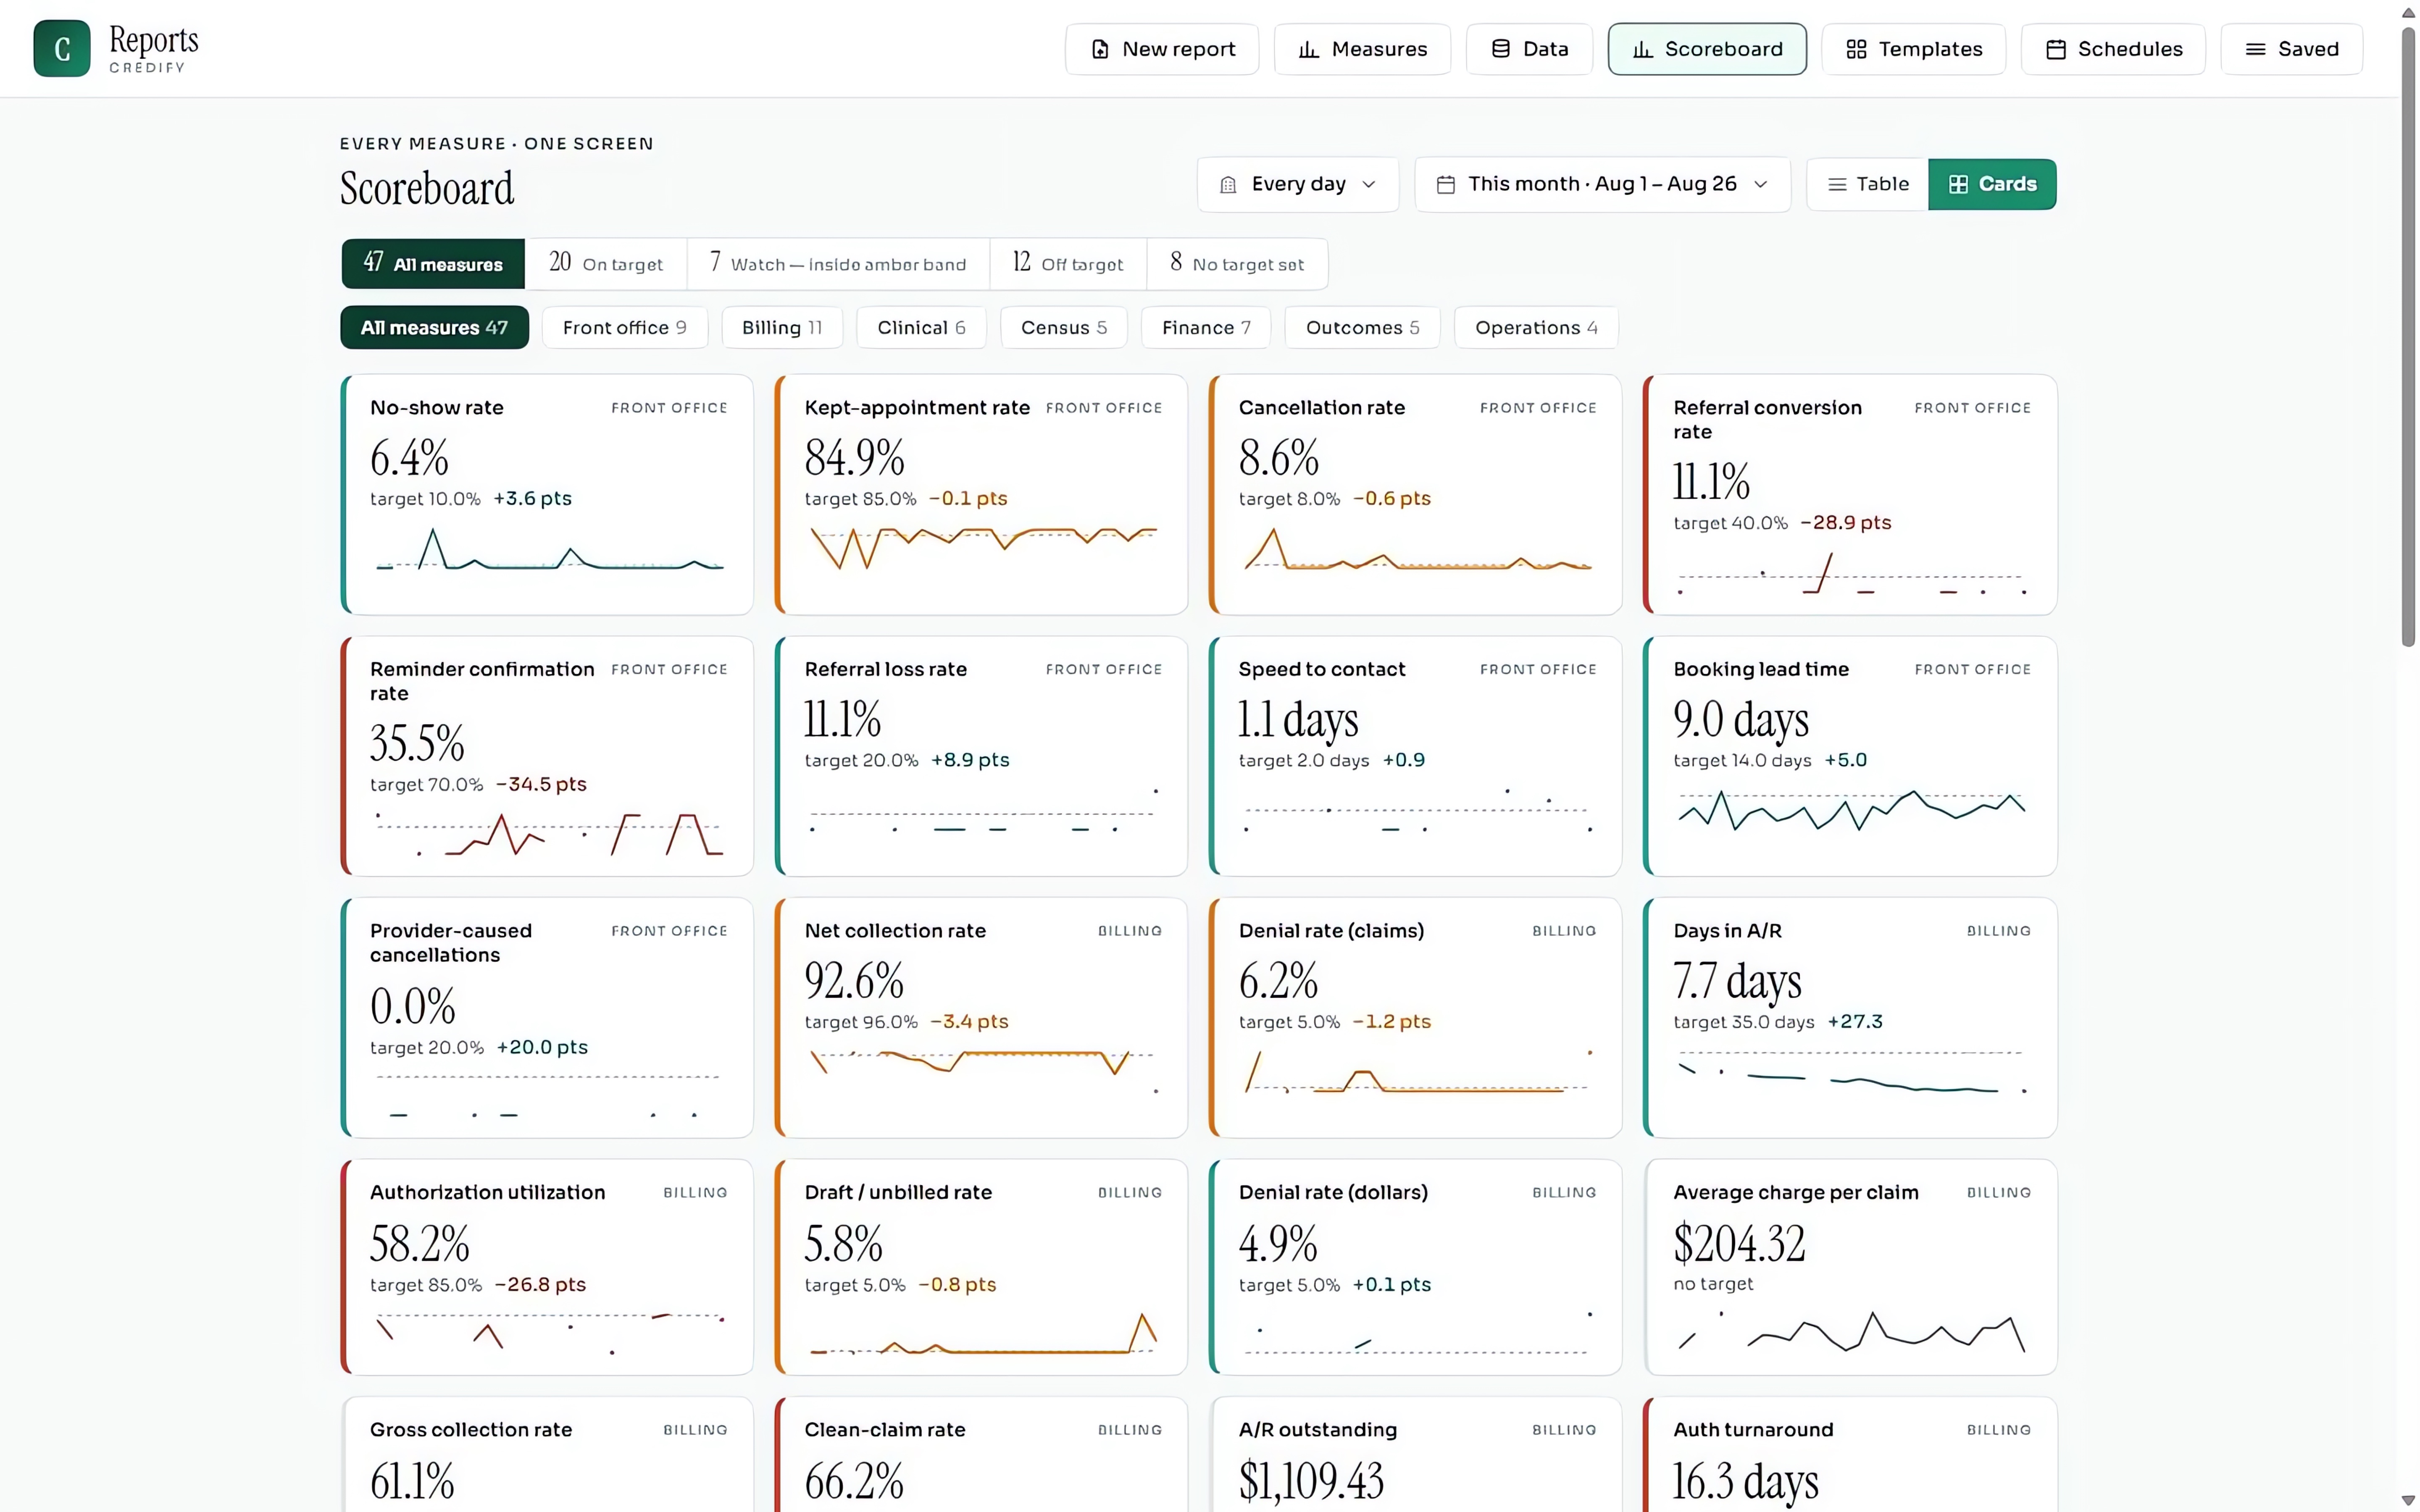Click the Templates grid icon
Viewport: 2420px width, 1512px height.
point(1856,49)
